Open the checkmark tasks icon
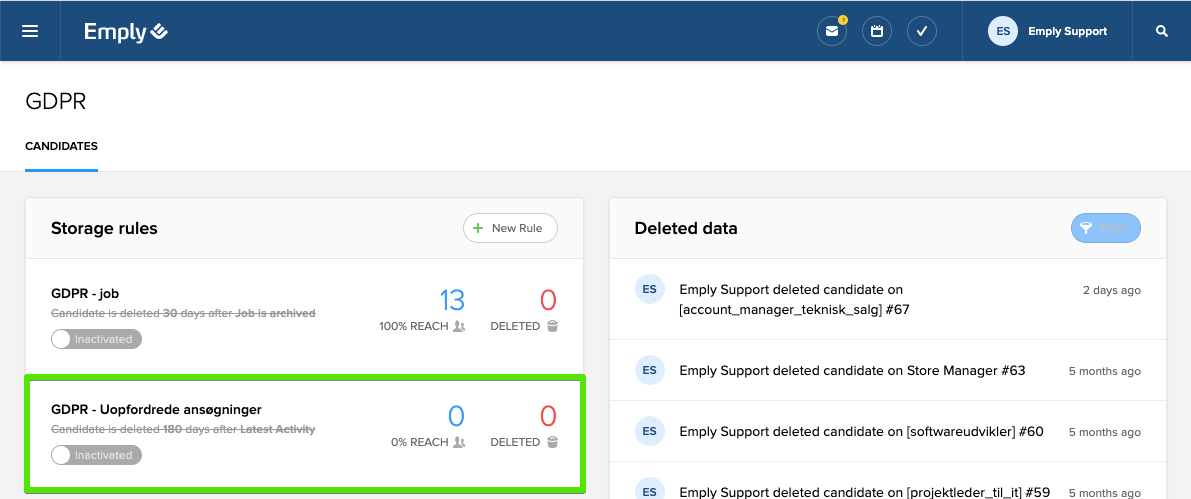This screenshot has width=1191, height=499. point(922,31)
